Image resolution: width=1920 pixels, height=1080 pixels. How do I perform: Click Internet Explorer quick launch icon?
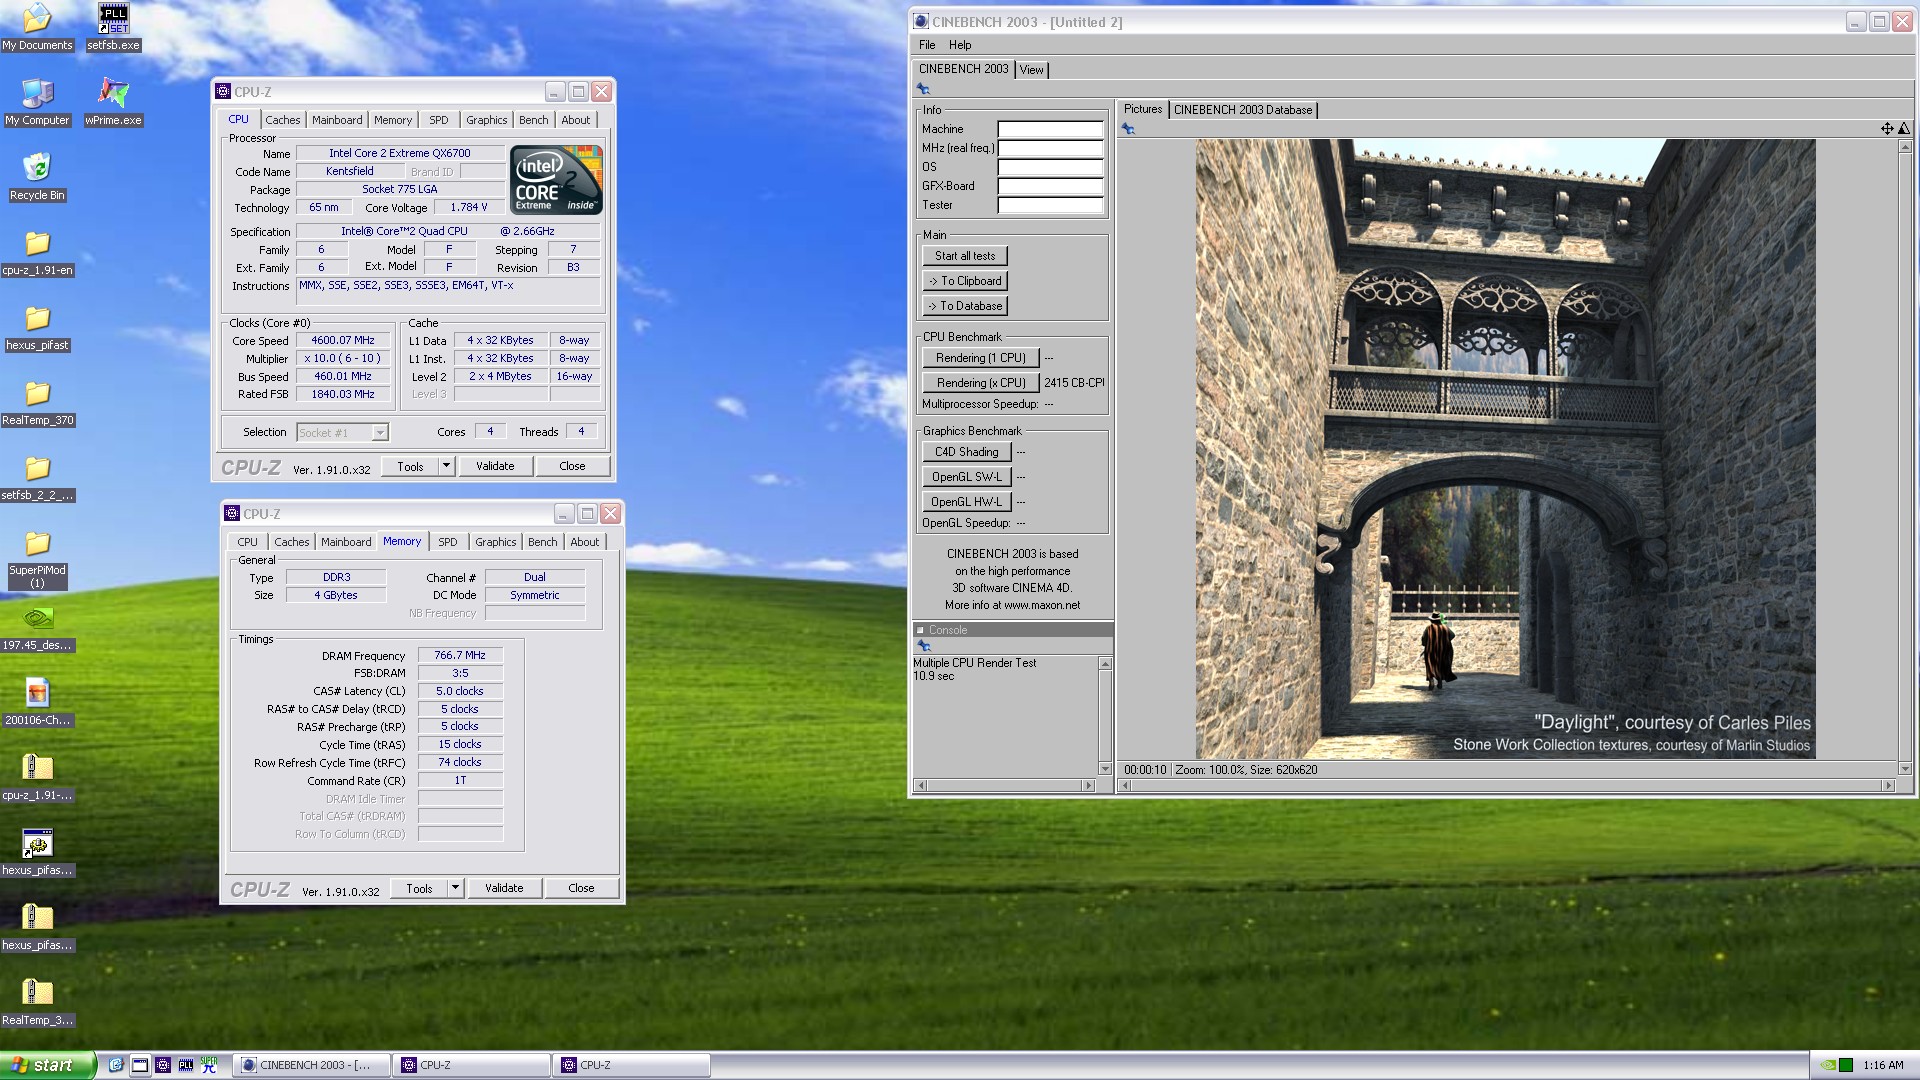[116, 1065]
